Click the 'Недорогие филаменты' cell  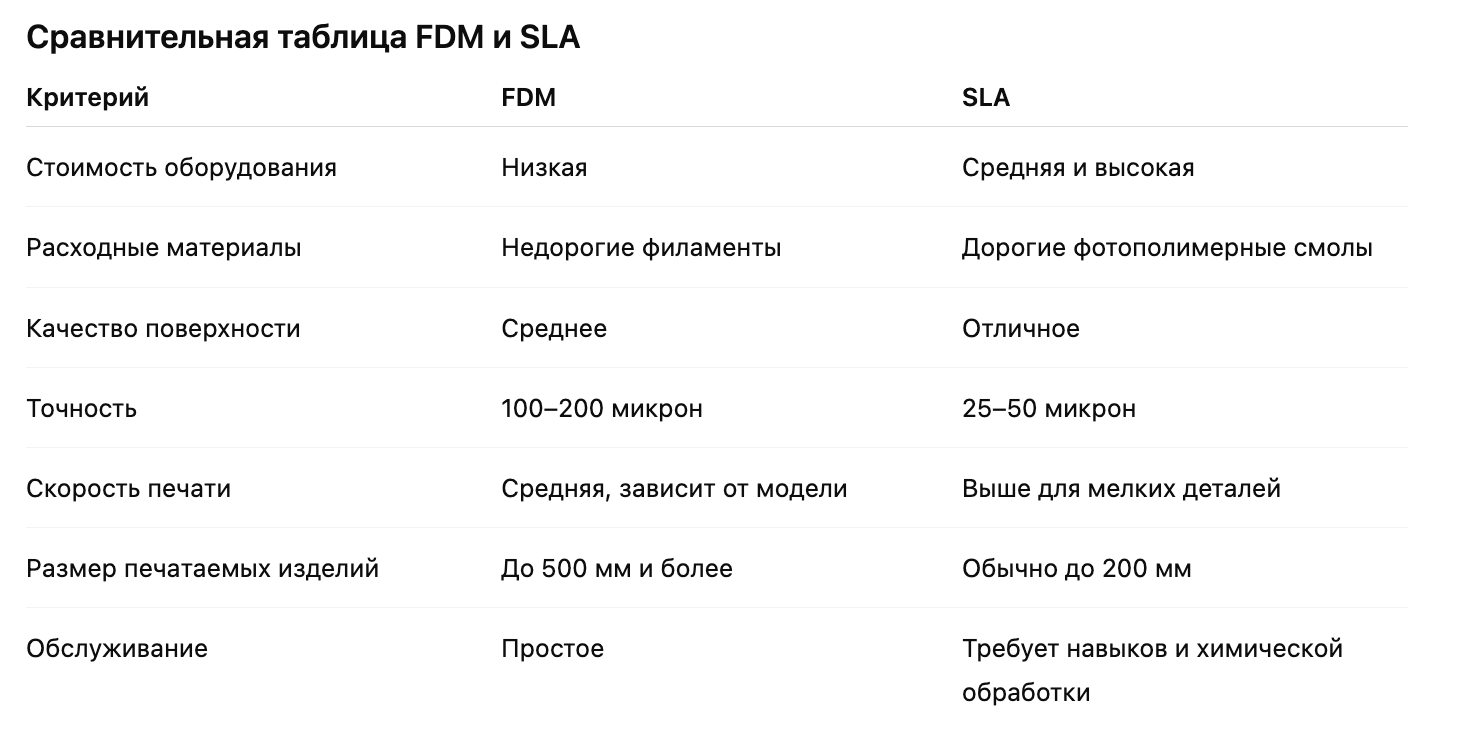tap(641, 247)
